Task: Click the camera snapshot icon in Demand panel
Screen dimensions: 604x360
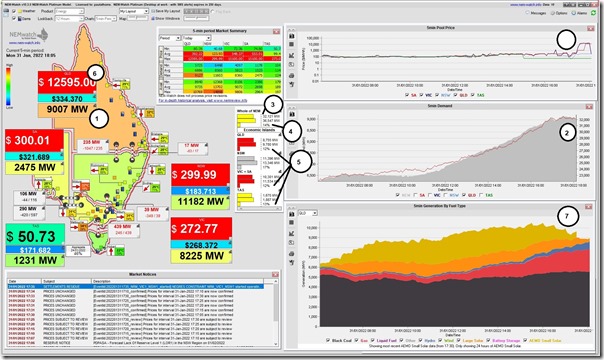Action: pos(292,114)
